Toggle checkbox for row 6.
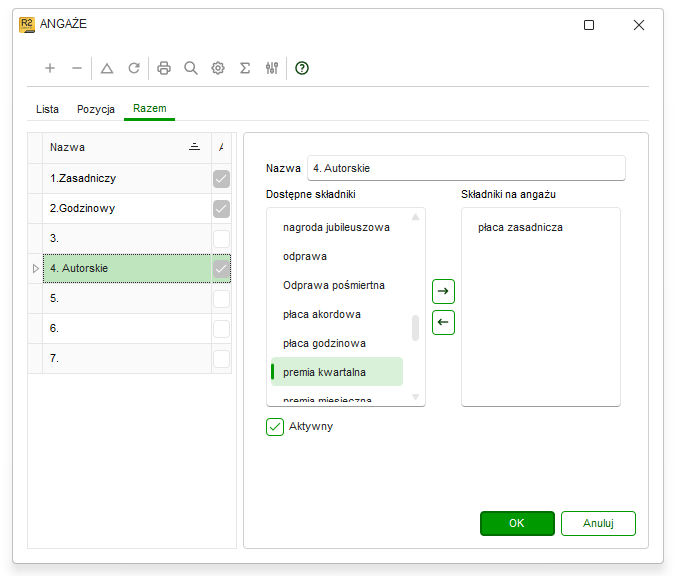The image size is (678, 576). (x=221, y=329)
